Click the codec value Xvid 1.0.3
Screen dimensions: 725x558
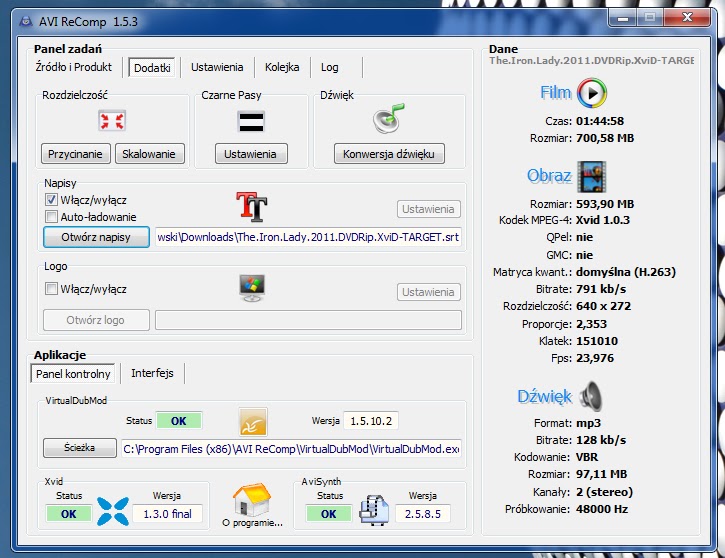click(x=603, y=220)
